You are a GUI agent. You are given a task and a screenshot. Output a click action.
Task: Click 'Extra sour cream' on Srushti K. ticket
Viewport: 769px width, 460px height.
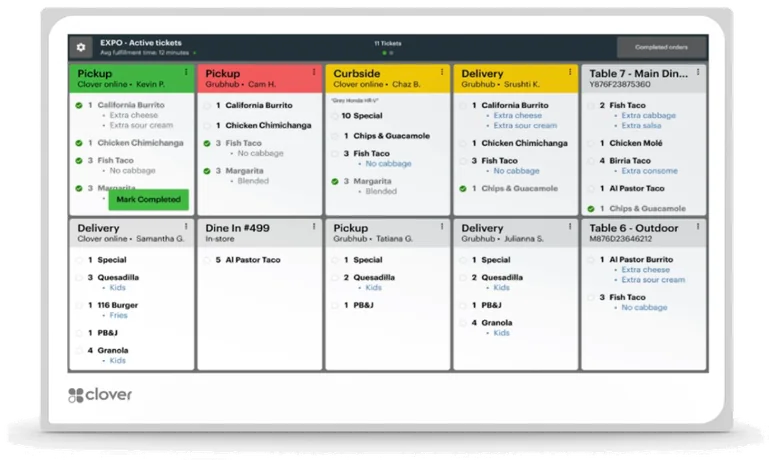coord(525,126)
